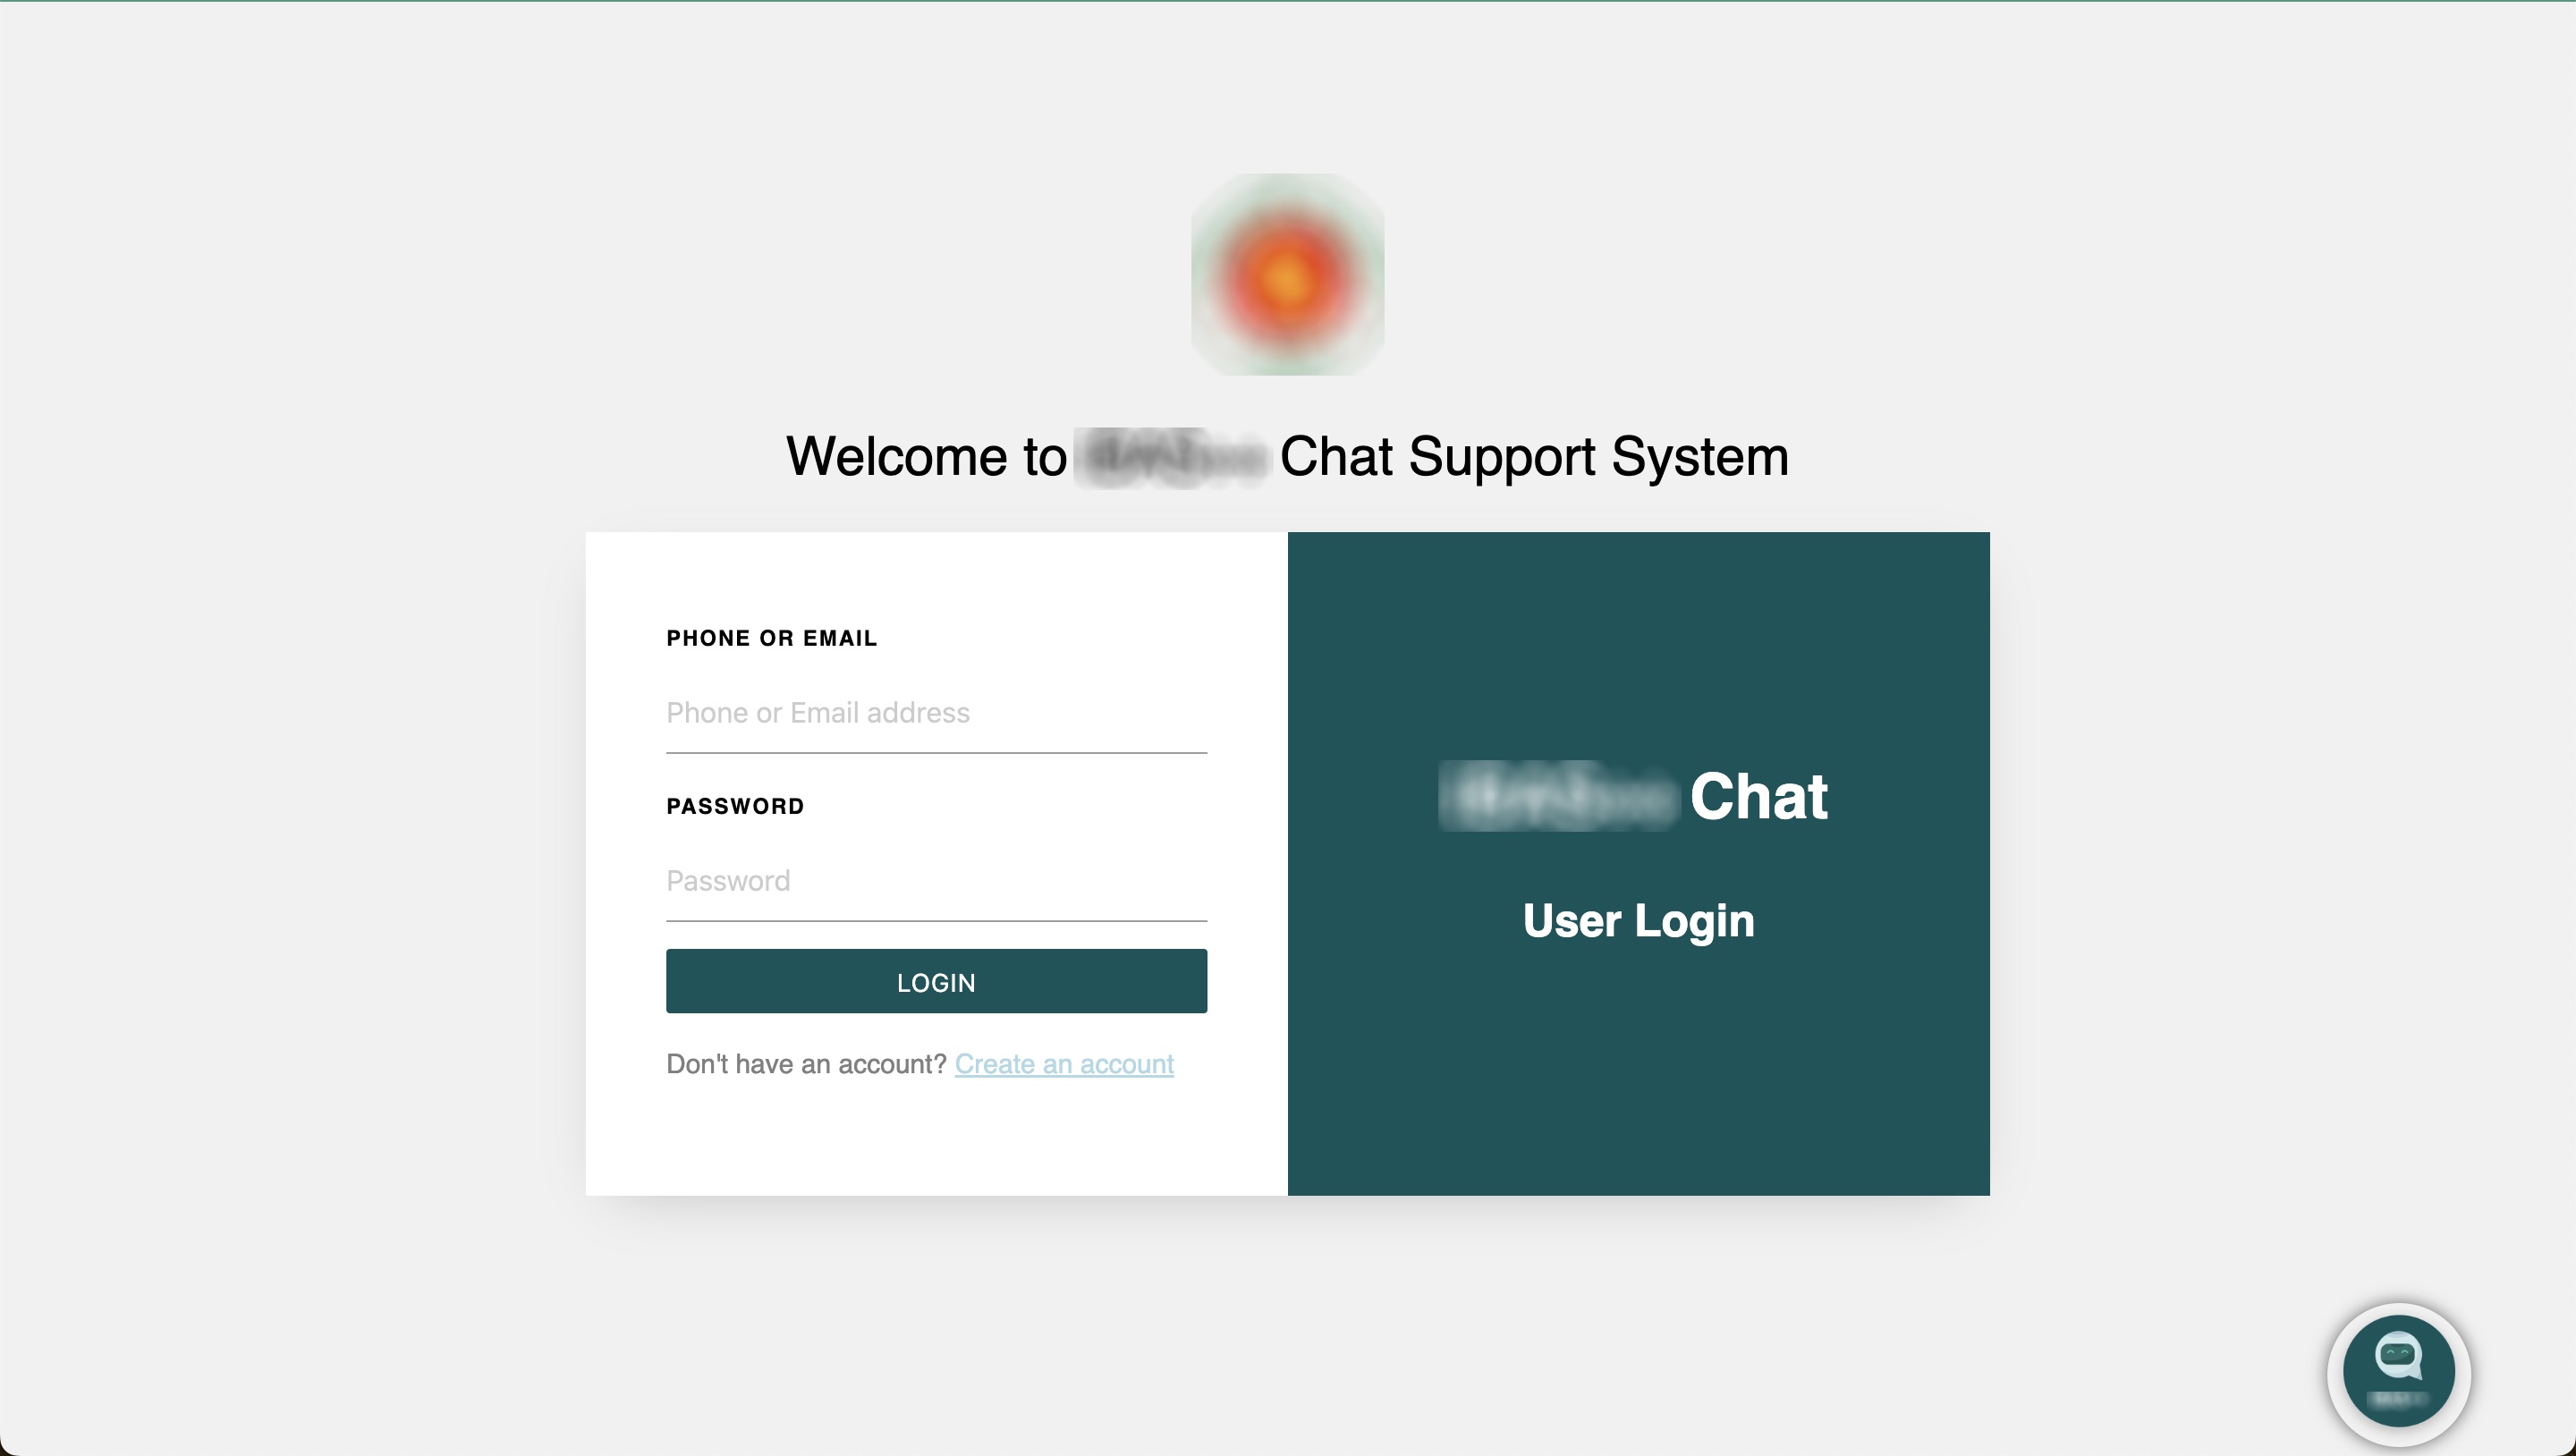This screenshot has height=1456, width=2576.
Task: Click the white Chat title in teal panel
Action: 1759,797
